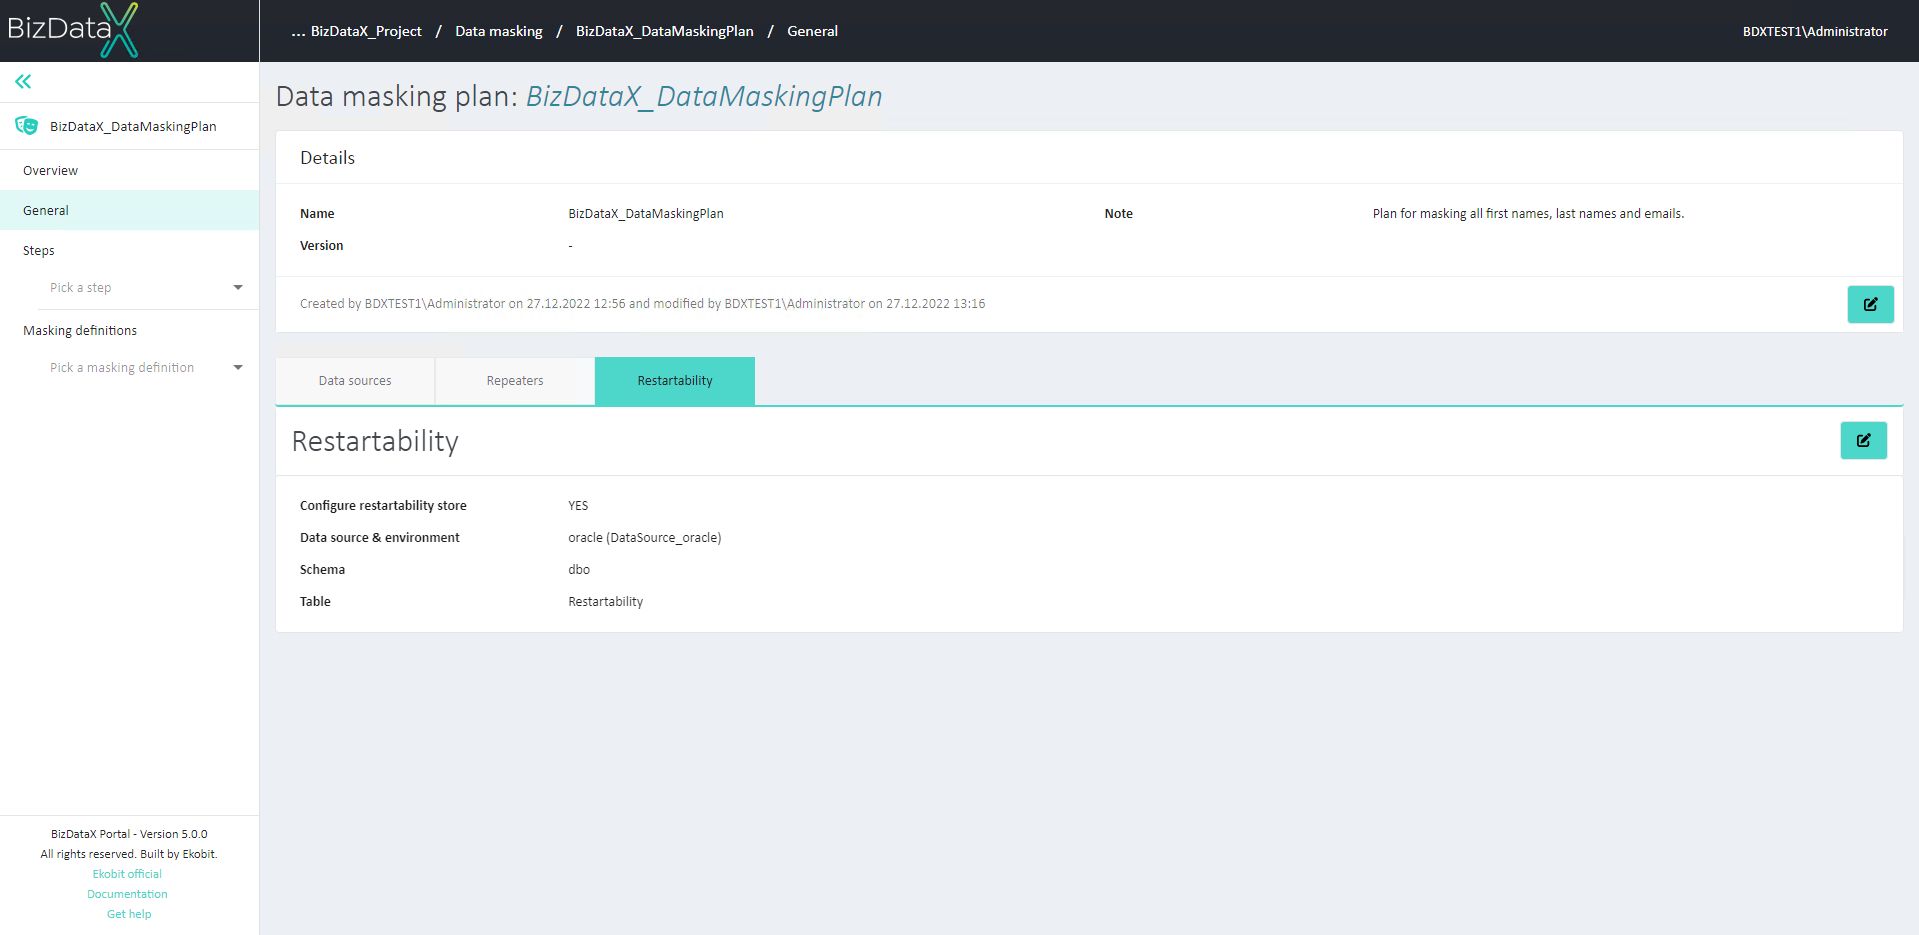Select the Restartability tab
Viewport: 1919px width, 935px height.
[675, 381]
